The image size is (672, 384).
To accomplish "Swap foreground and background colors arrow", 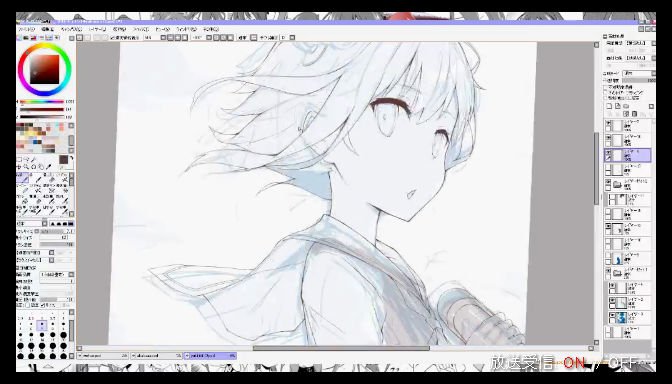I will click(x=71, y=158).
